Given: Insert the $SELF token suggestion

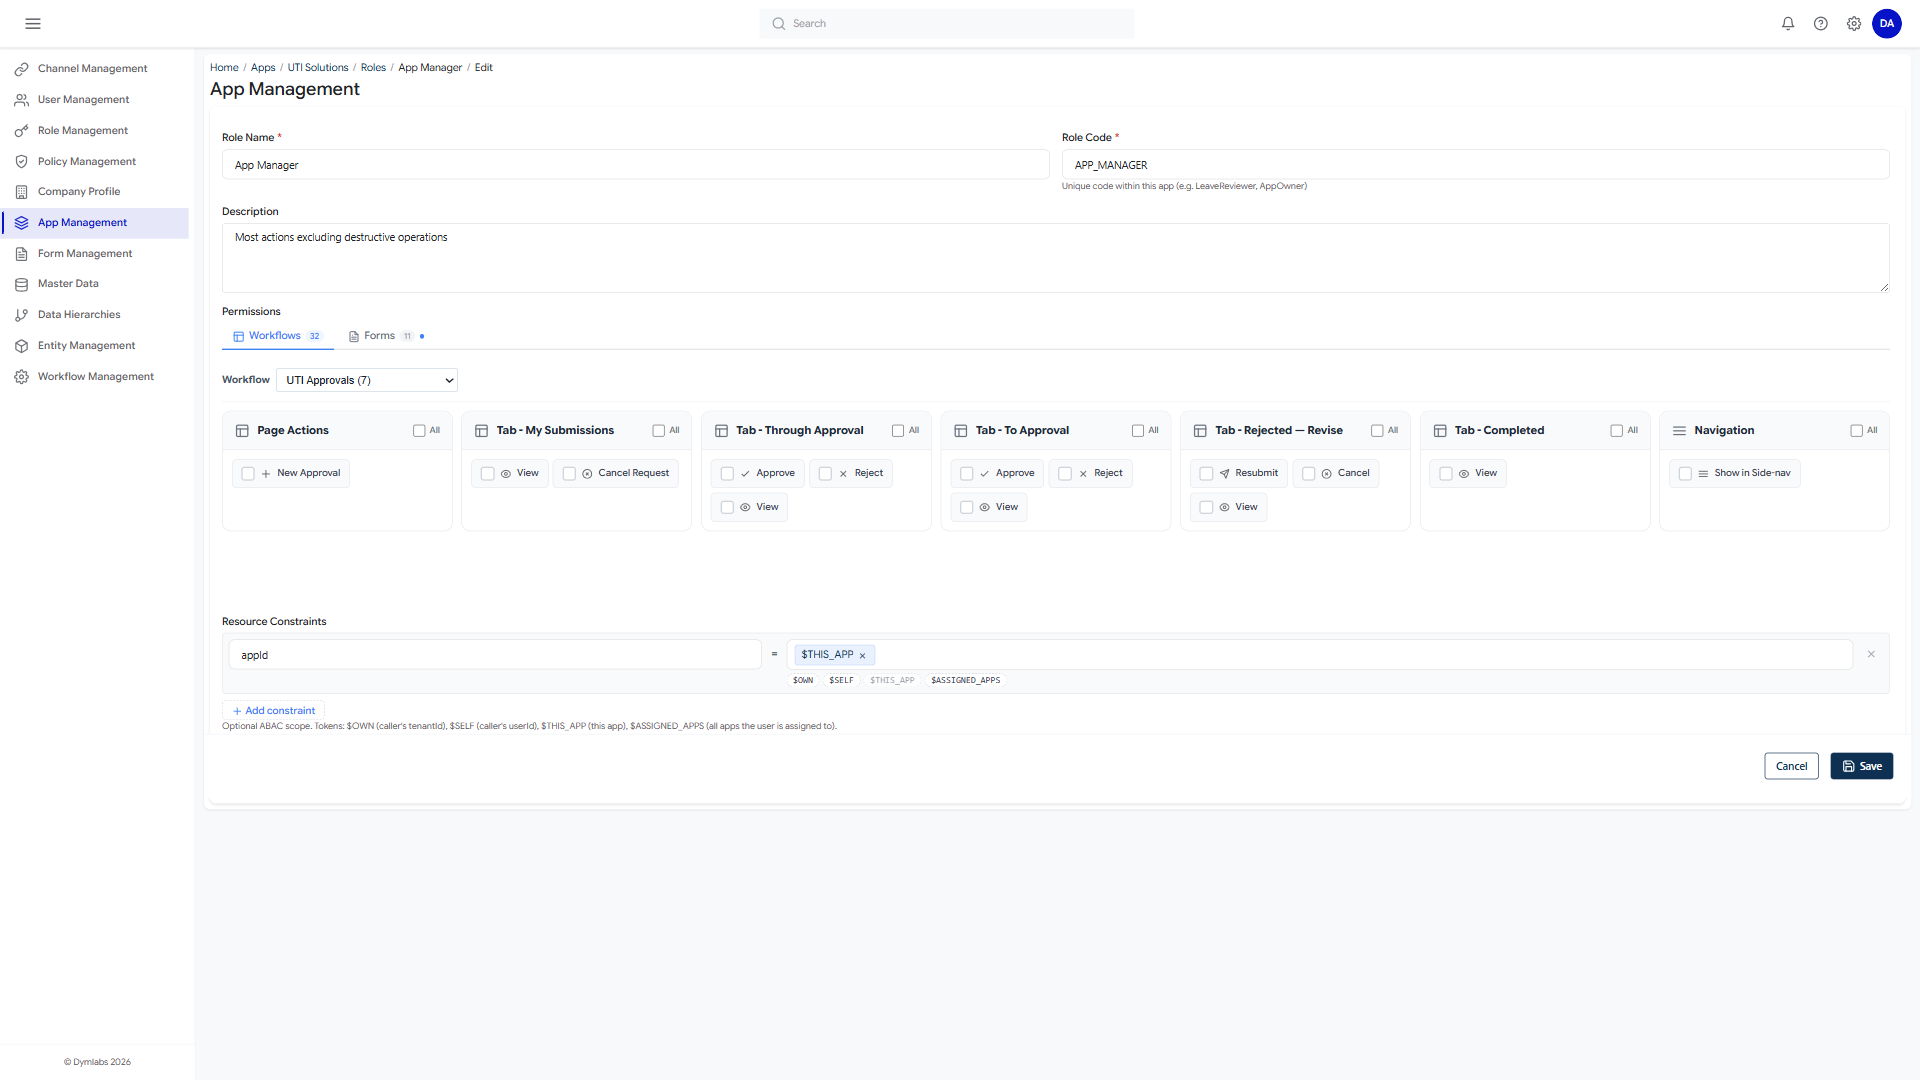Looking at the screenshot, I should [841, 680].
